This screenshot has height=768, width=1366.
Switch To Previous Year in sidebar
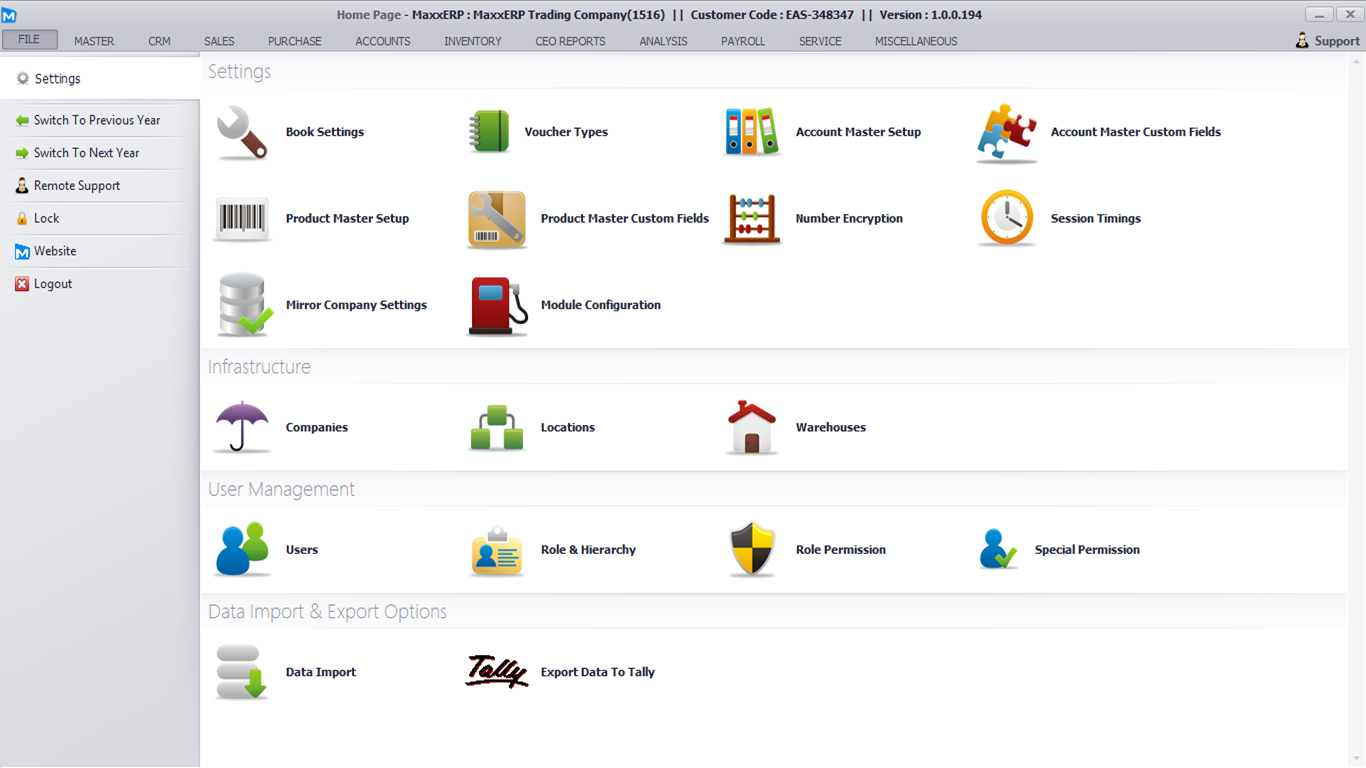pos(96,120)
